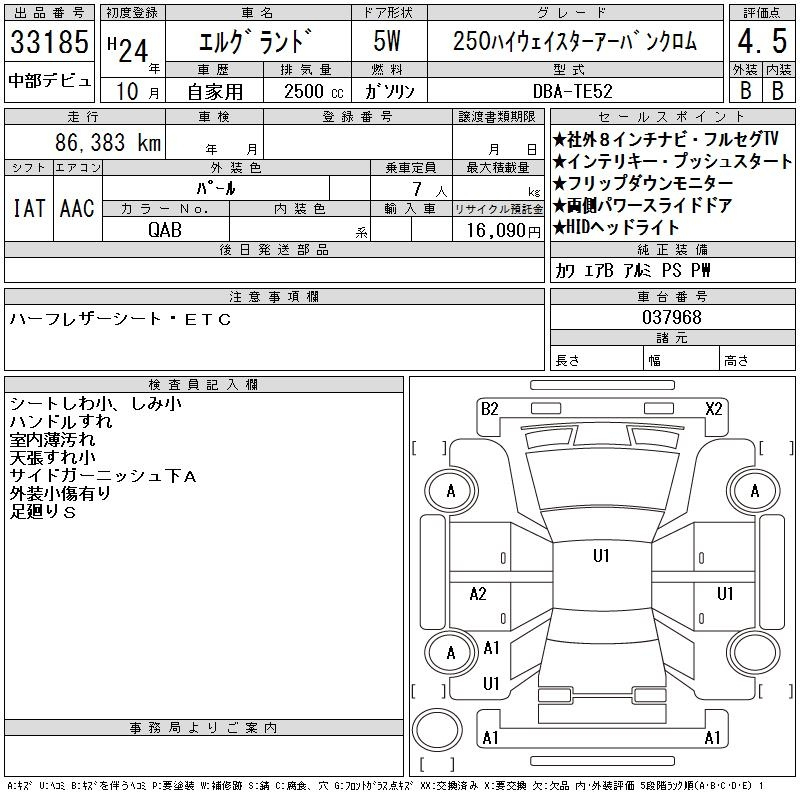
Task: Click the top-right wheel circle marked A
Action: coord(754,491)
